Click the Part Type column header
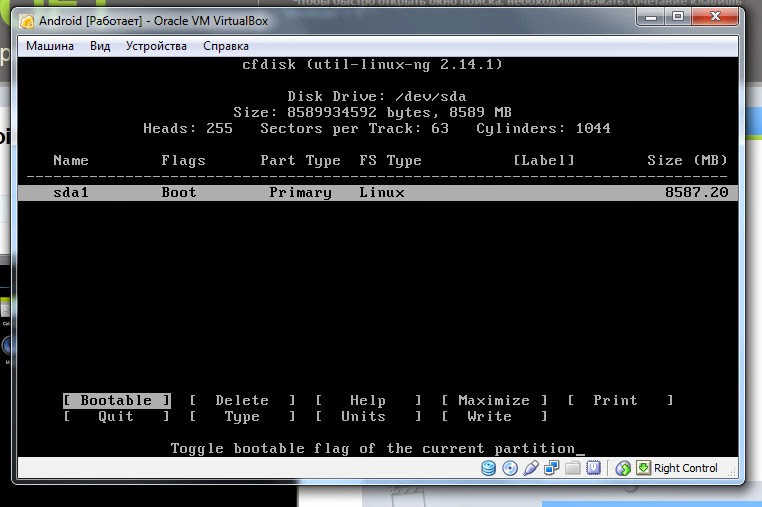Image resolution: width=762 pixels, height=507 pixels. point(300,161)
